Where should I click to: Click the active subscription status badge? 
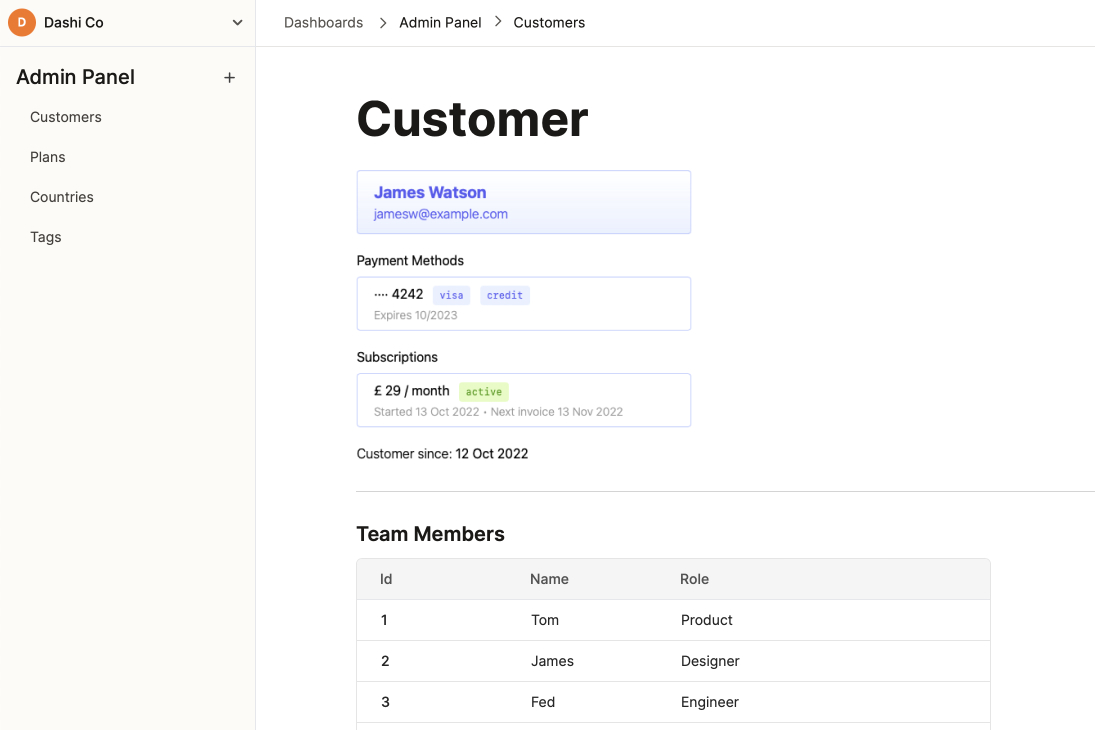[483, 392]
